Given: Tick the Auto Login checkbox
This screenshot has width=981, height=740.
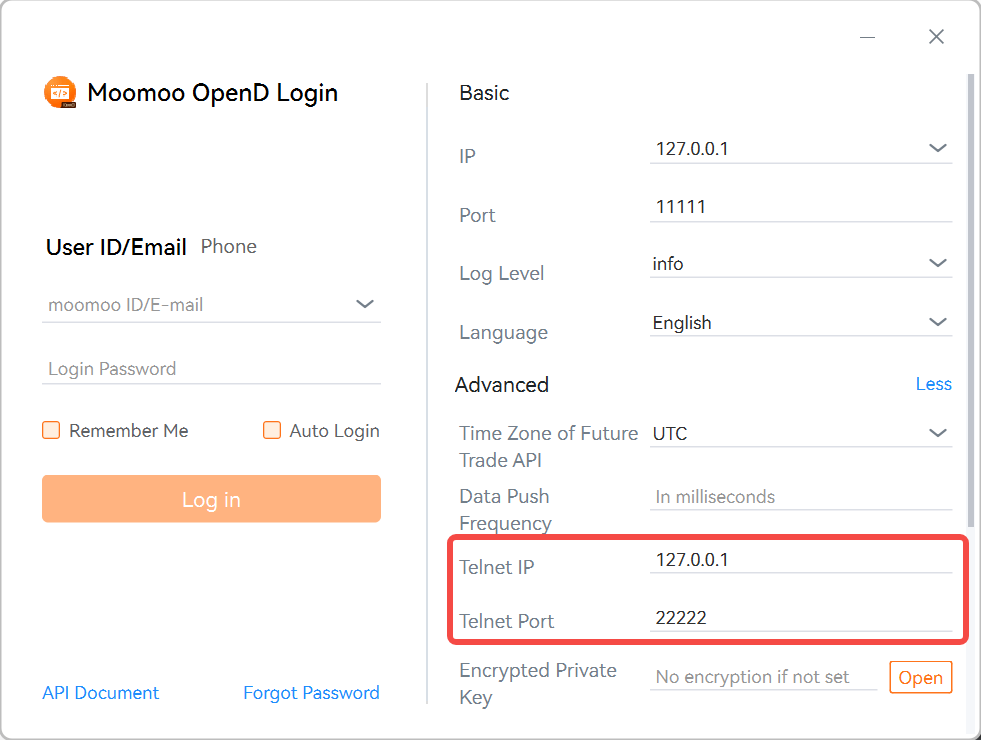Looking at the screenshot, I should tap(272, 430).
